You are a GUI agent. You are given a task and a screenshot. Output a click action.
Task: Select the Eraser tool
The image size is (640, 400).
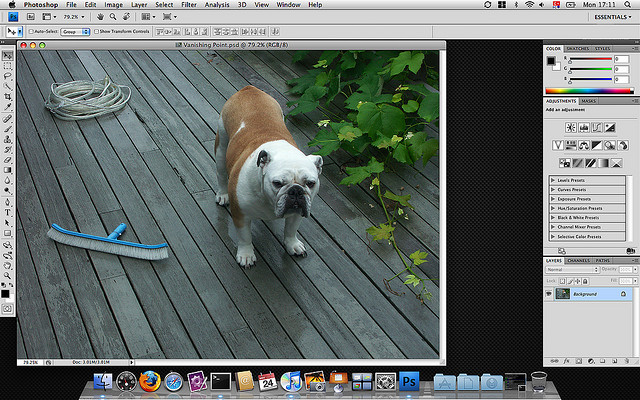coord(7,160)
